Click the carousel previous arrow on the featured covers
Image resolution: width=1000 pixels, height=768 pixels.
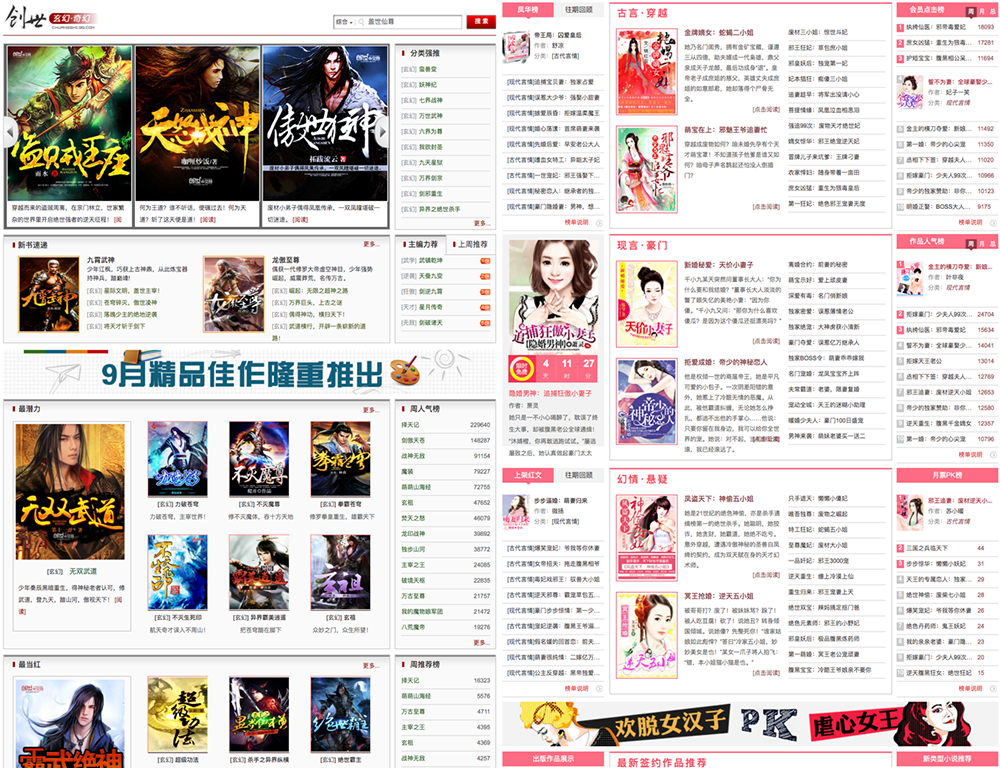click(x=10, y=132)
